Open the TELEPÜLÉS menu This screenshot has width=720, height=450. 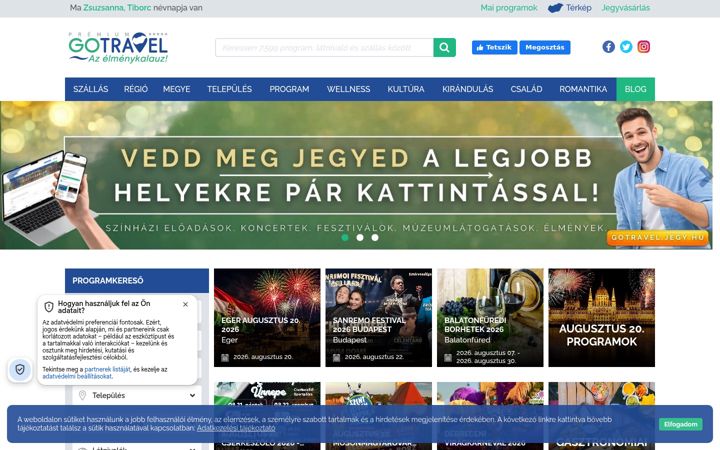click(230, 89)
